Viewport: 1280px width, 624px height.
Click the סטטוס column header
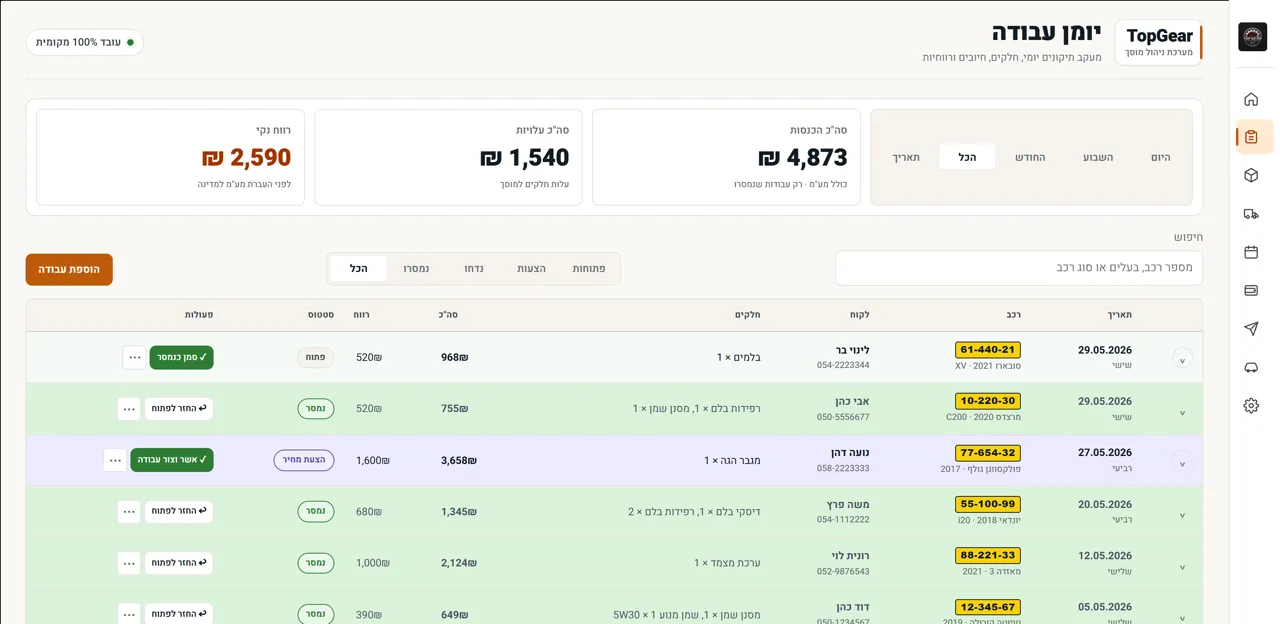tap(321, 315)
